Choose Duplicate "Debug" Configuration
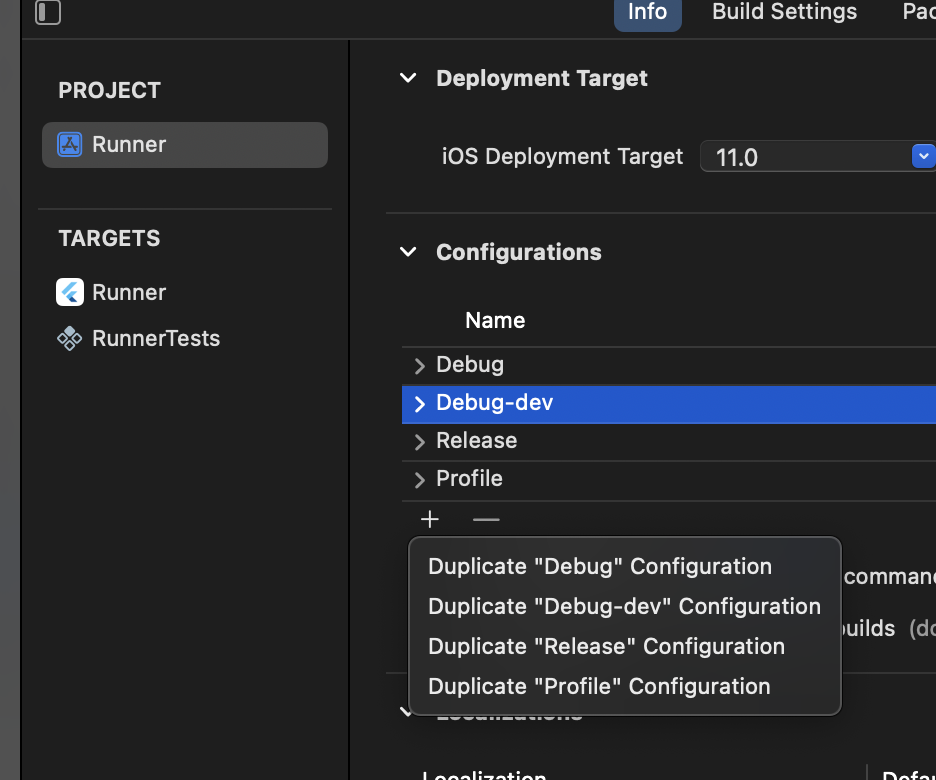936x780 pixels. (600, 566)
